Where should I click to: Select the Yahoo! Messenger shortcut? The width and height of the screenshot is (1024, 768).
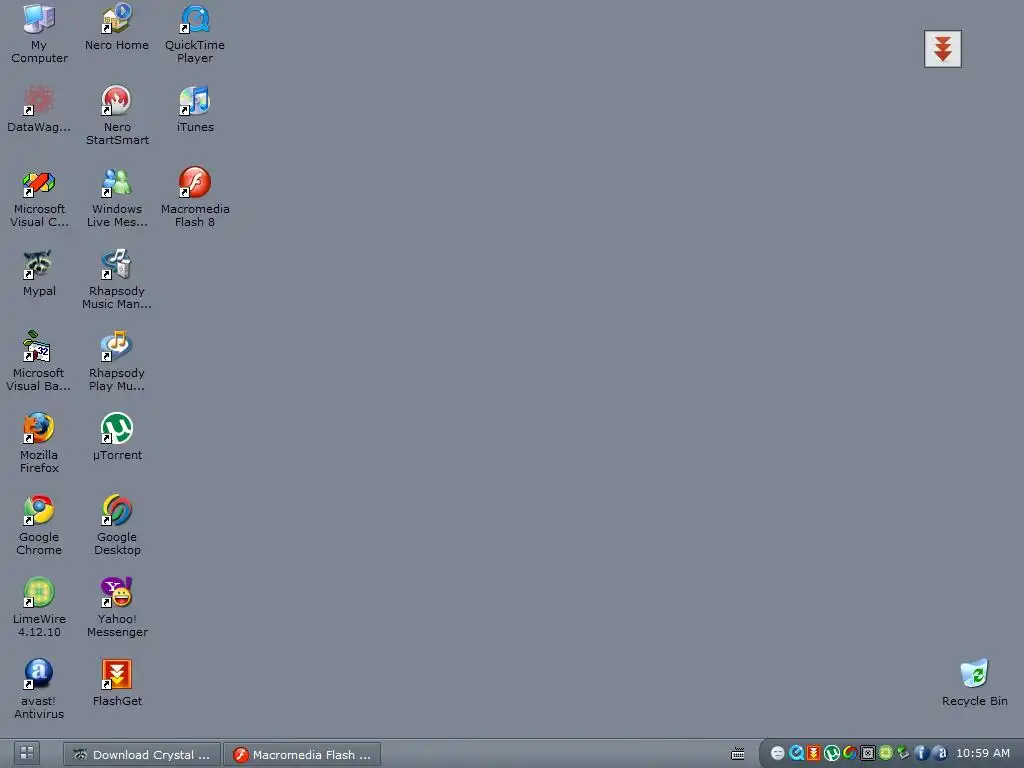(117, 607)
